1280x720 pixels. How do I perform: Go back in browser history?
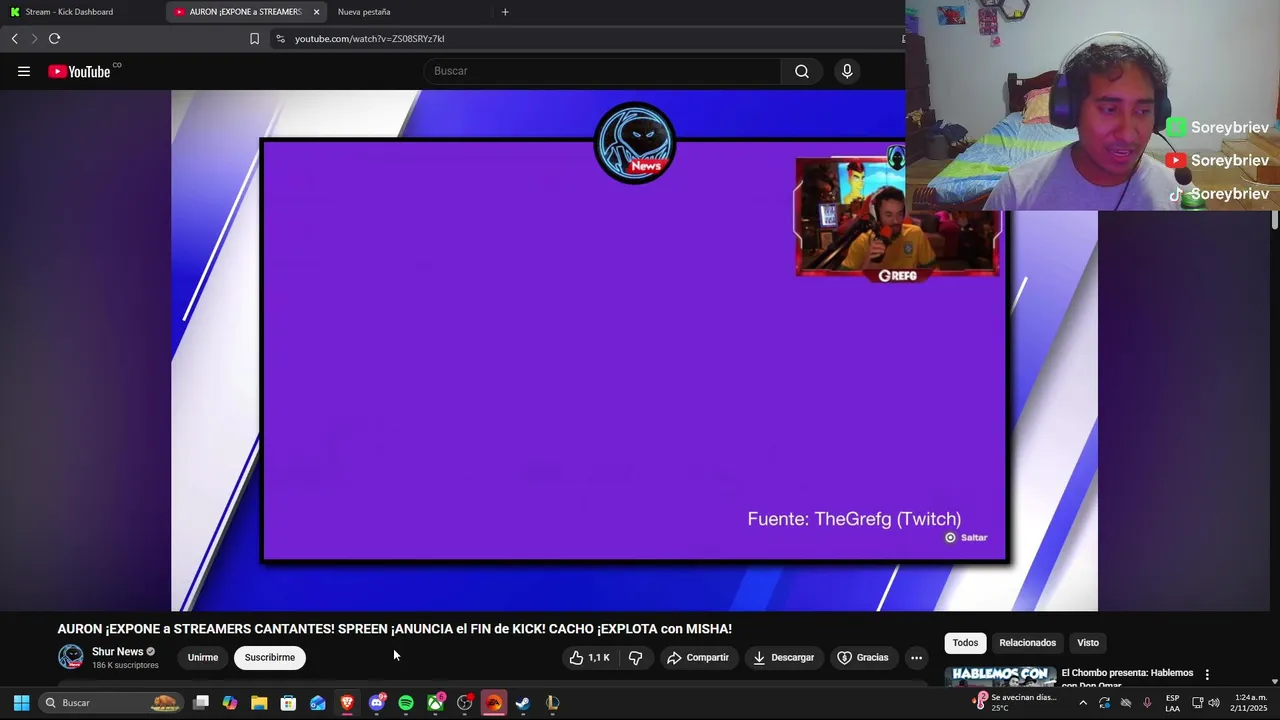pos(15,38)
